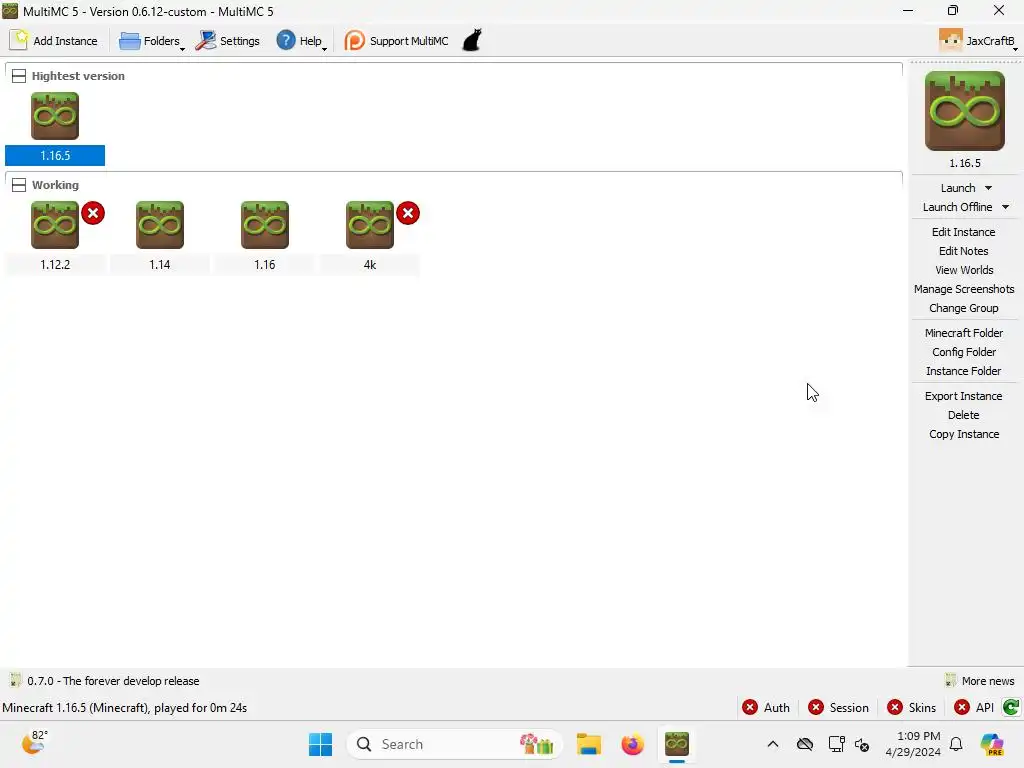Click Export Instance
The width and height of the screenshot is (1024, 768).
coord(963,396)
